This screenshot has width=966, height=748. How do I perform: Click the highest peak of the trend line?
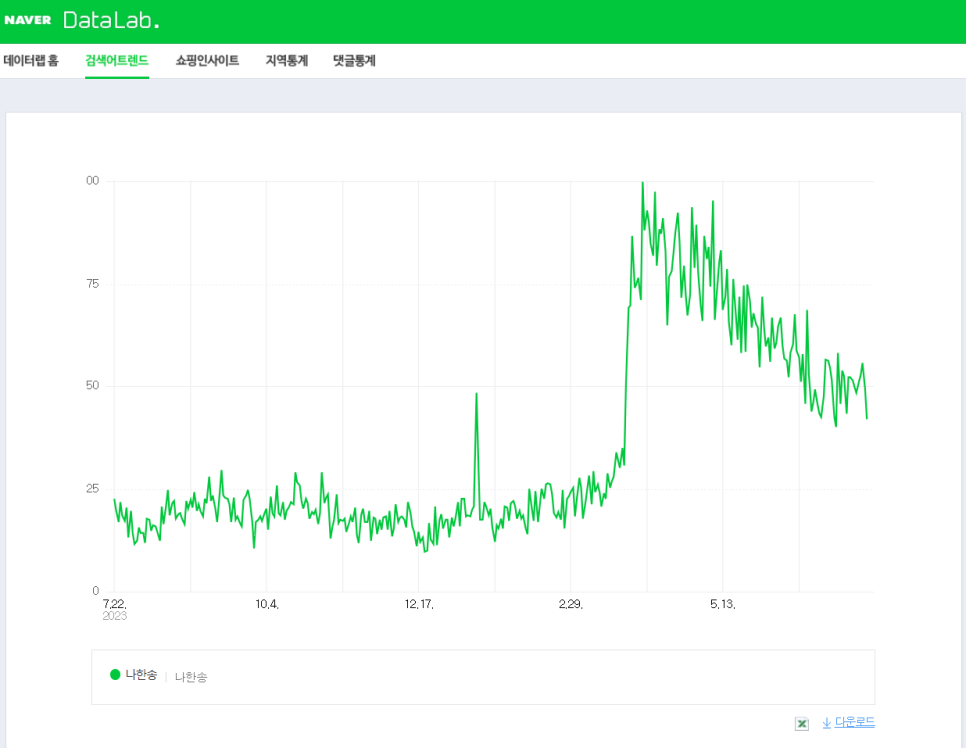click(x=643, y=183)
